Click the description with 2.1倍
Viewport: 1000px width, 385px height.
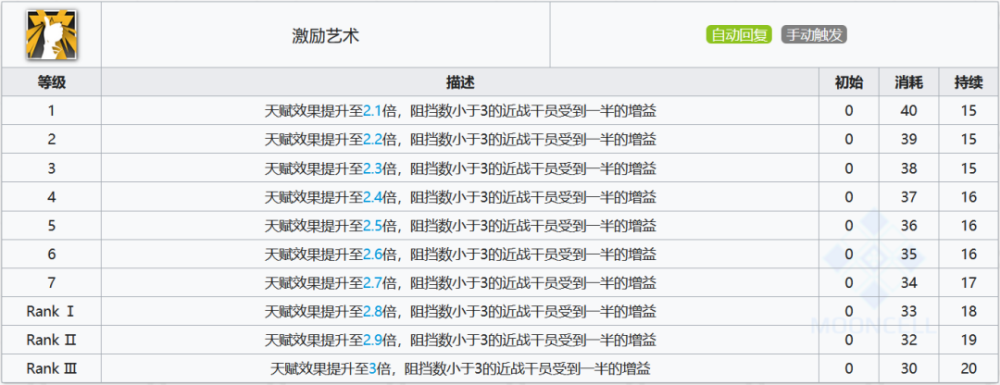click(x=460, y=111)
